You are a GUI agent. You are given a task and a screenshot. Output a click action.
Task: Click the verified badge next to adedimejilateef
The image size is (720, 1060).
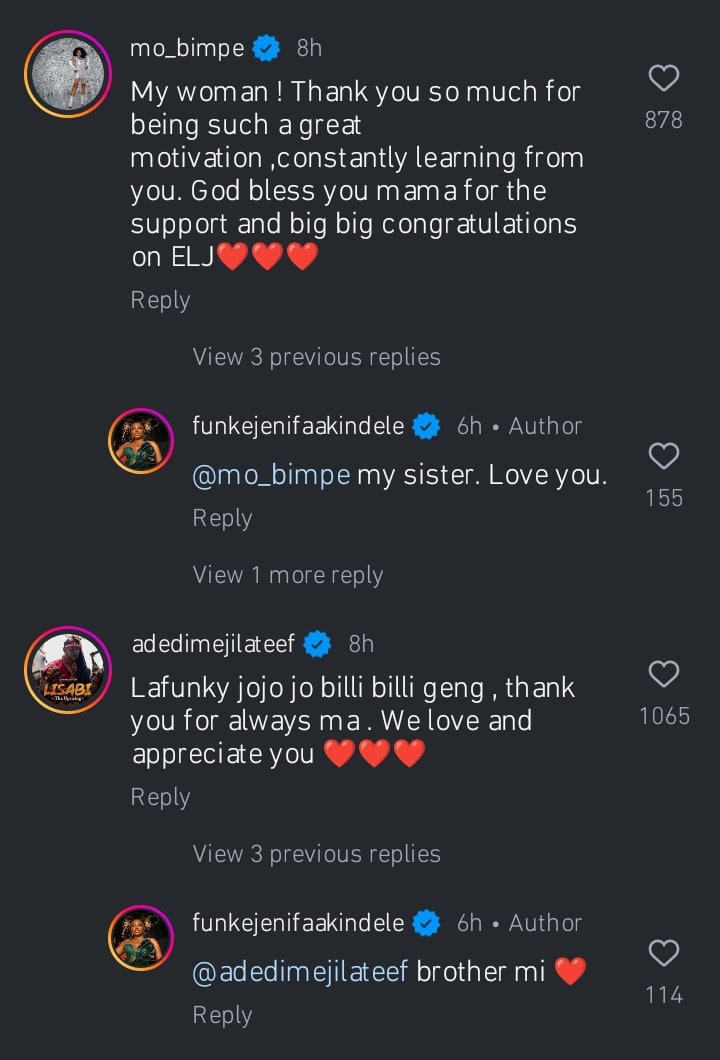(318, 643)
